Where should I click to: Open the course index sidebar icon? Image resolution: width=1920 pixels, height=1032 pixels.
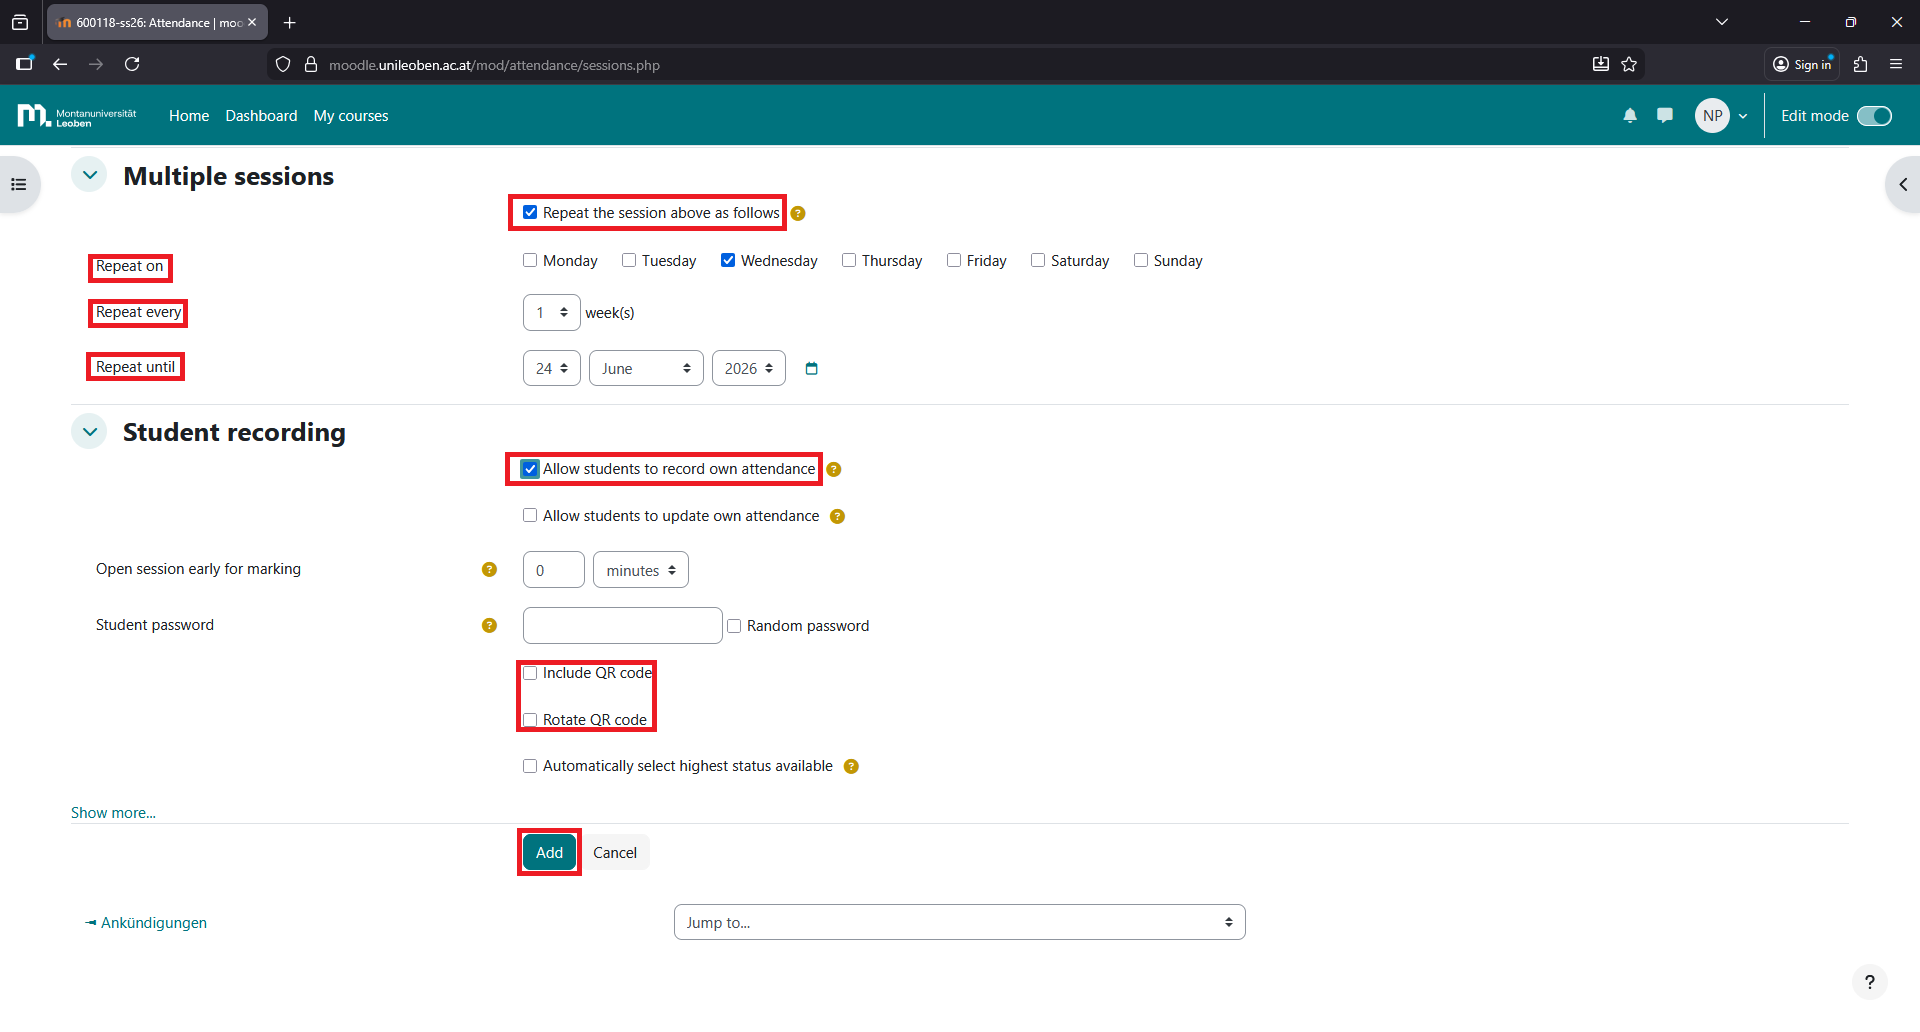coord(19,184)
